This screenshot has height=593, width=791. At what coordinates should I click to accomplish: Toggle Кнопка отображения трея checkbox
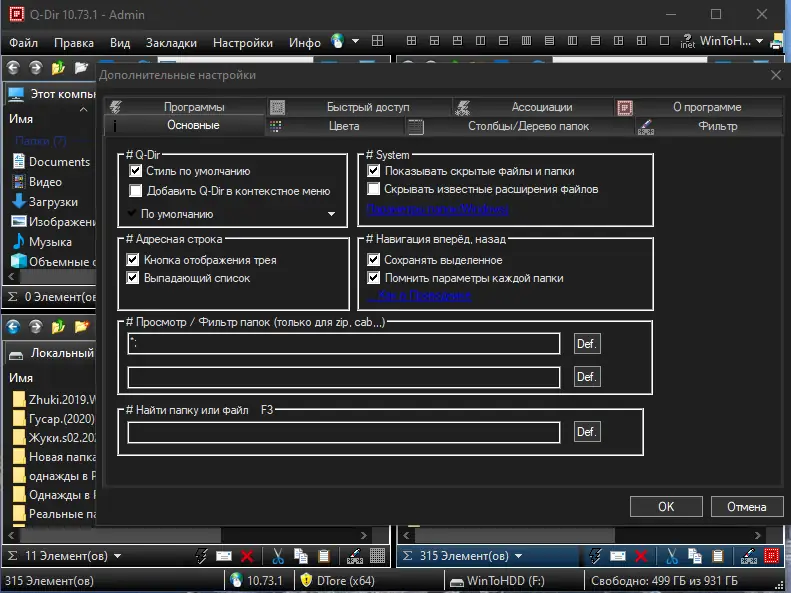pos(133,260)
